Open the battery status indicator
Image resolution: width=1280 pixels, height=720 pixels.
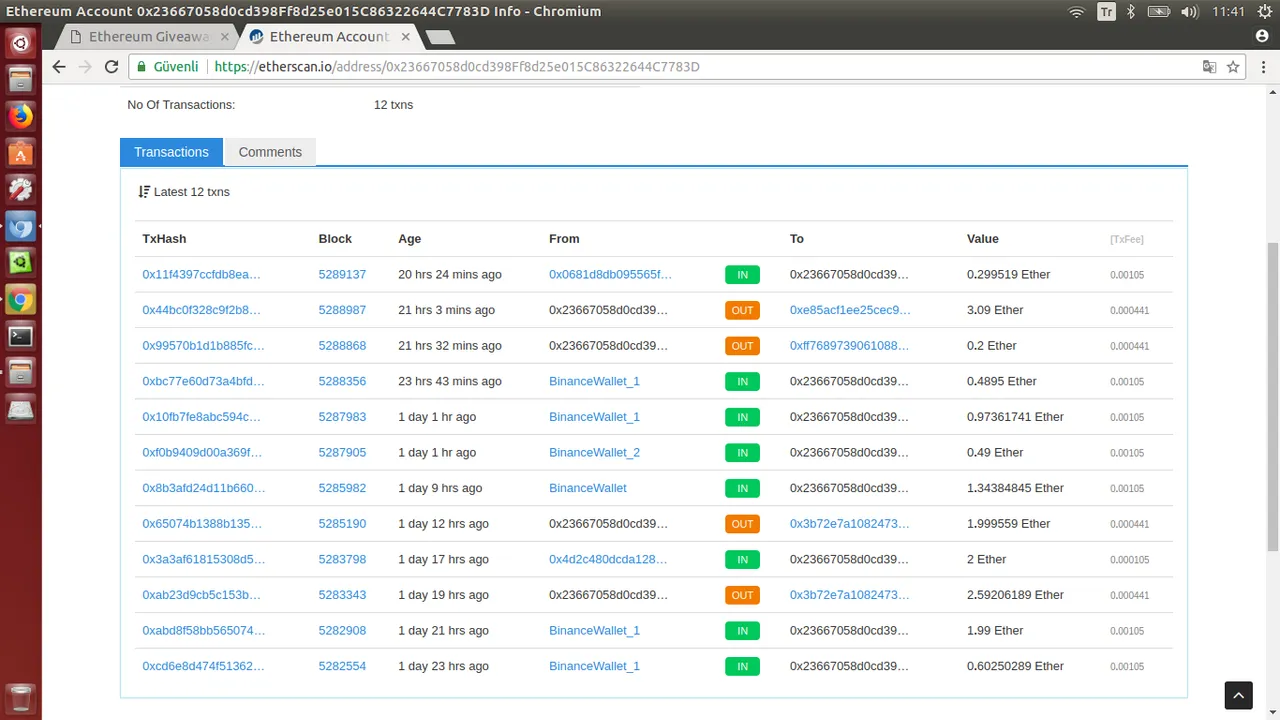point(1159,12)
